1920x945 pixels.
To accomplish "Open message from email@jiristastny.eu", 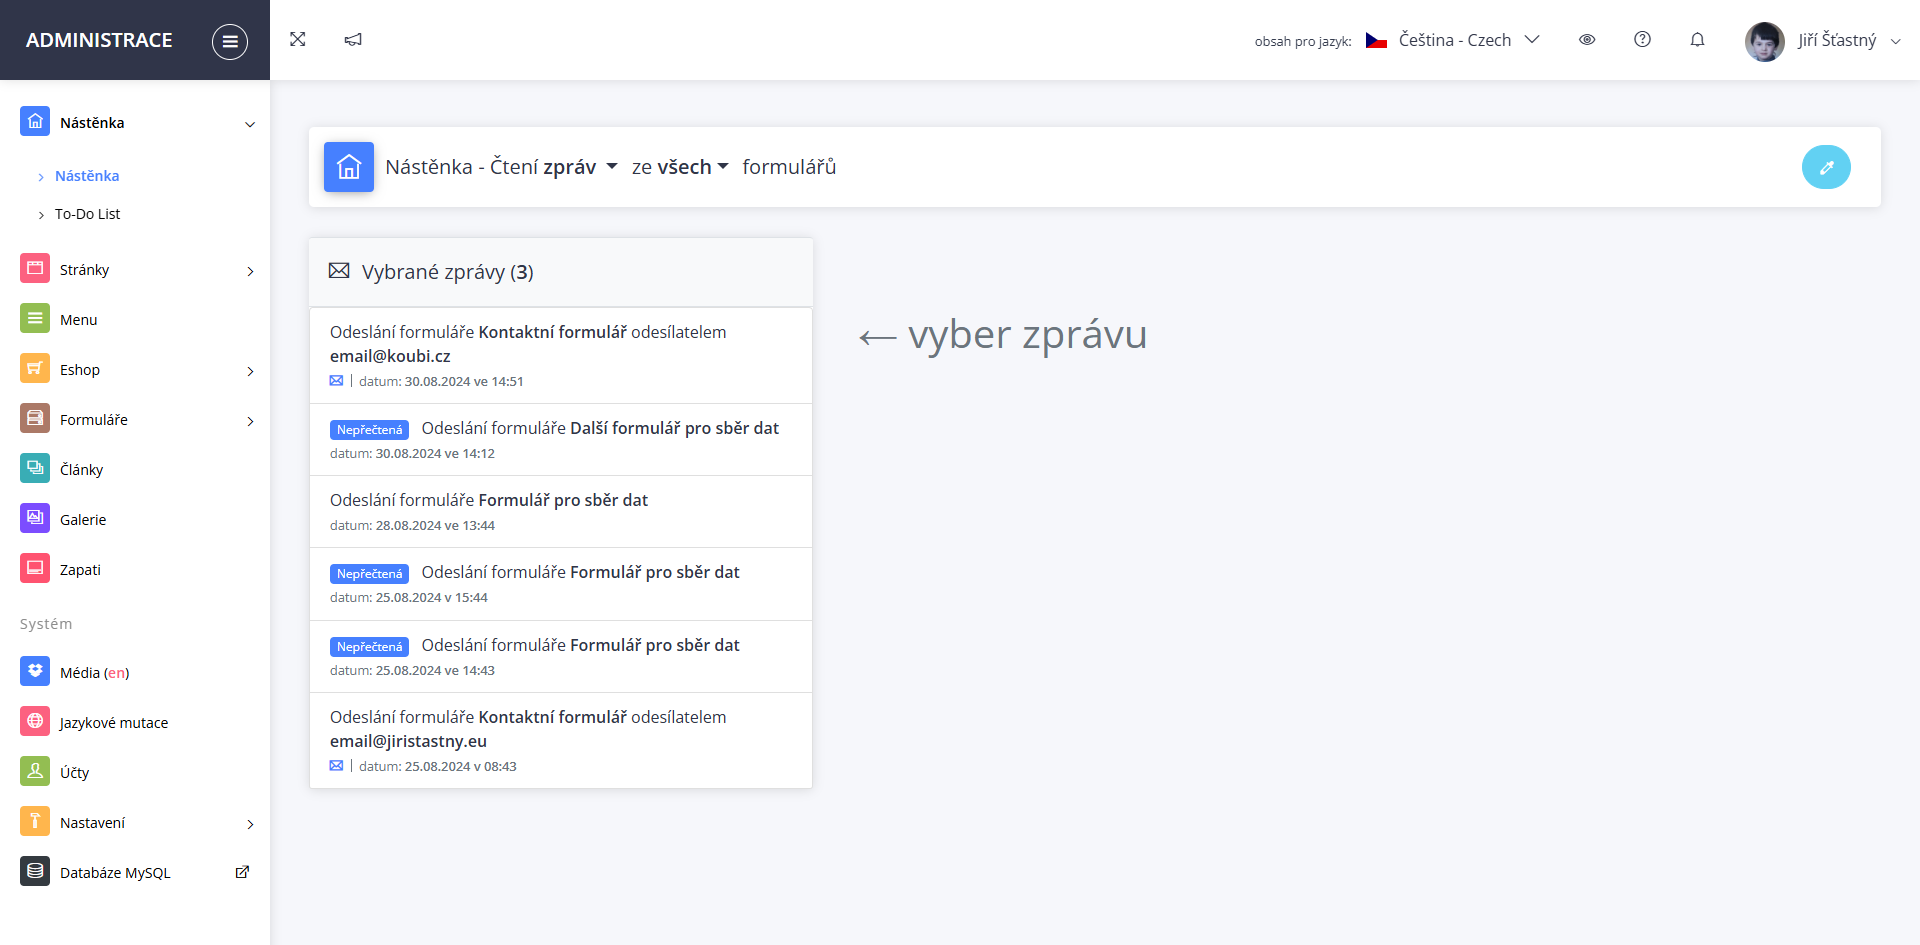I will point(561,741).
